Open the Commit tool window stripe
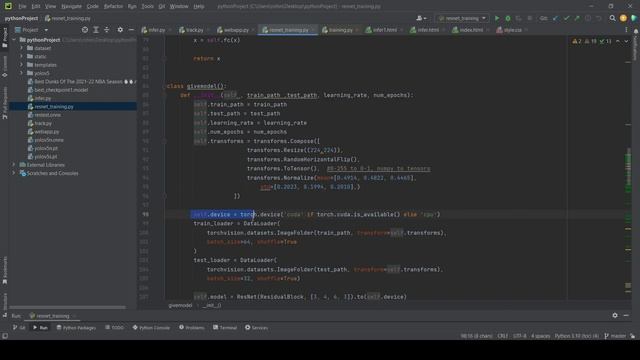 (4, 67)
